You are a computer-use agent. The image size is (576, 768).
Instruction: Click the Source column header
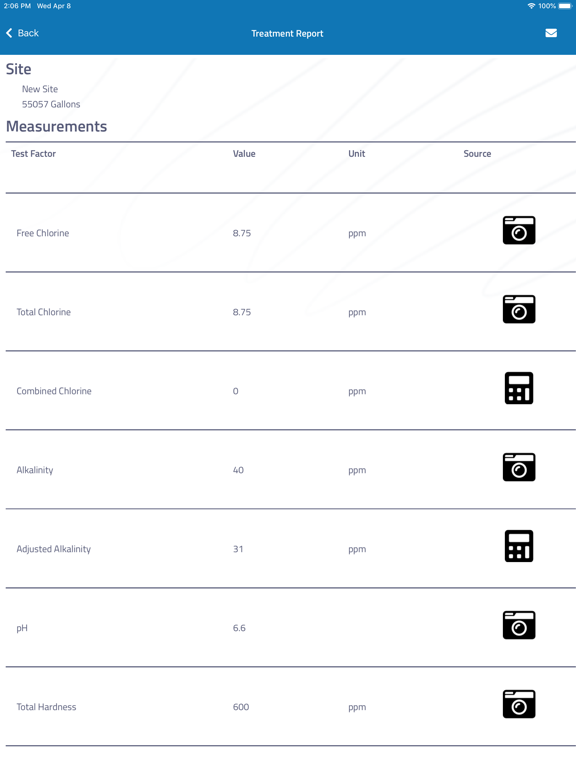coord(477,153)
